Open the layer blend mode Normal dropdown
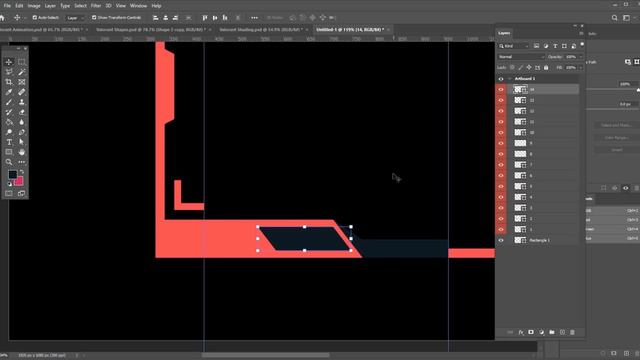640x360 pixels. pyautogui.click(x=521, y=57)
